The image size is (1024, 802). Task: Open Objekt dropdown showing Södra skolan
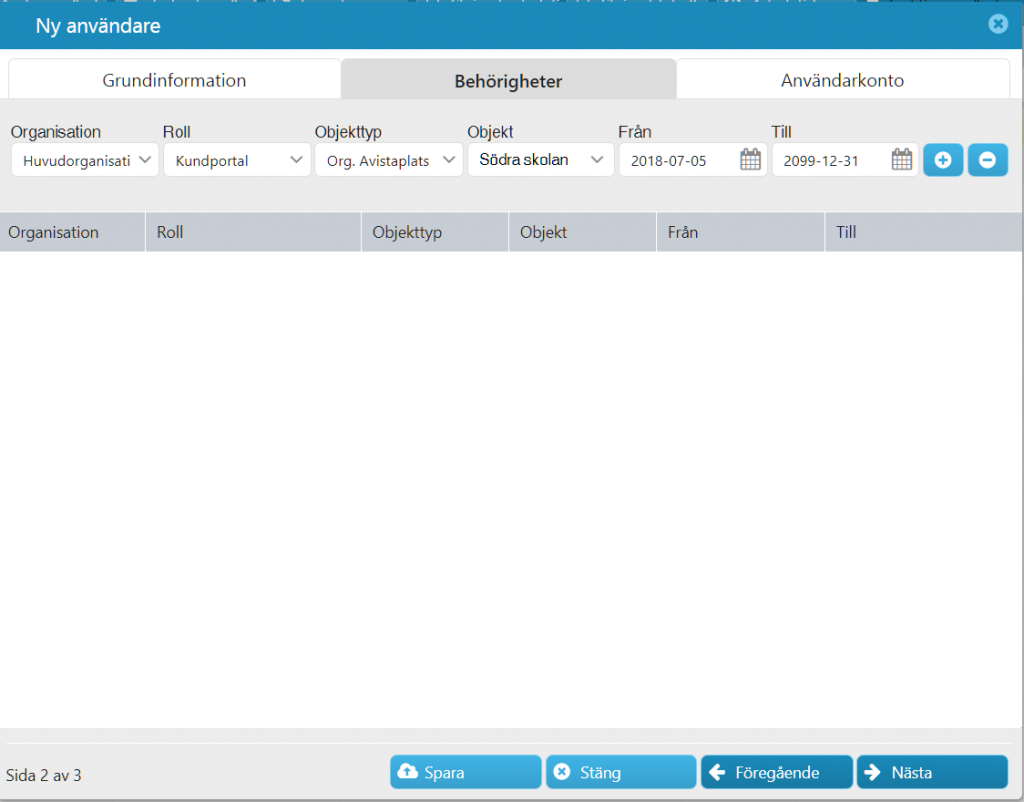[x=541, y=160]
